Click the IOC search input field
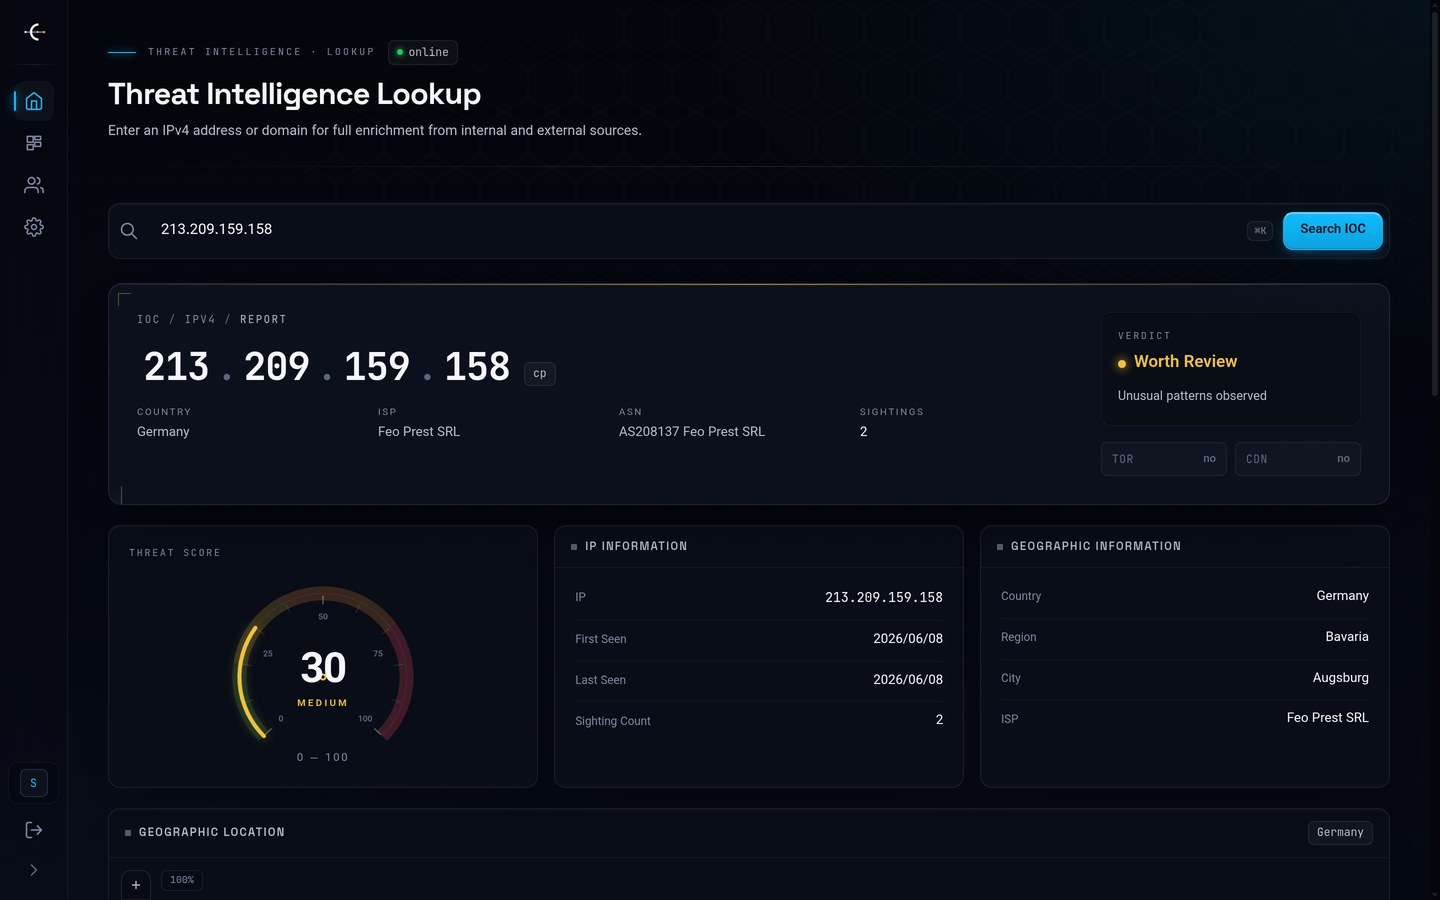Viewport: 1440px width, 900px height. click(695, 230)
